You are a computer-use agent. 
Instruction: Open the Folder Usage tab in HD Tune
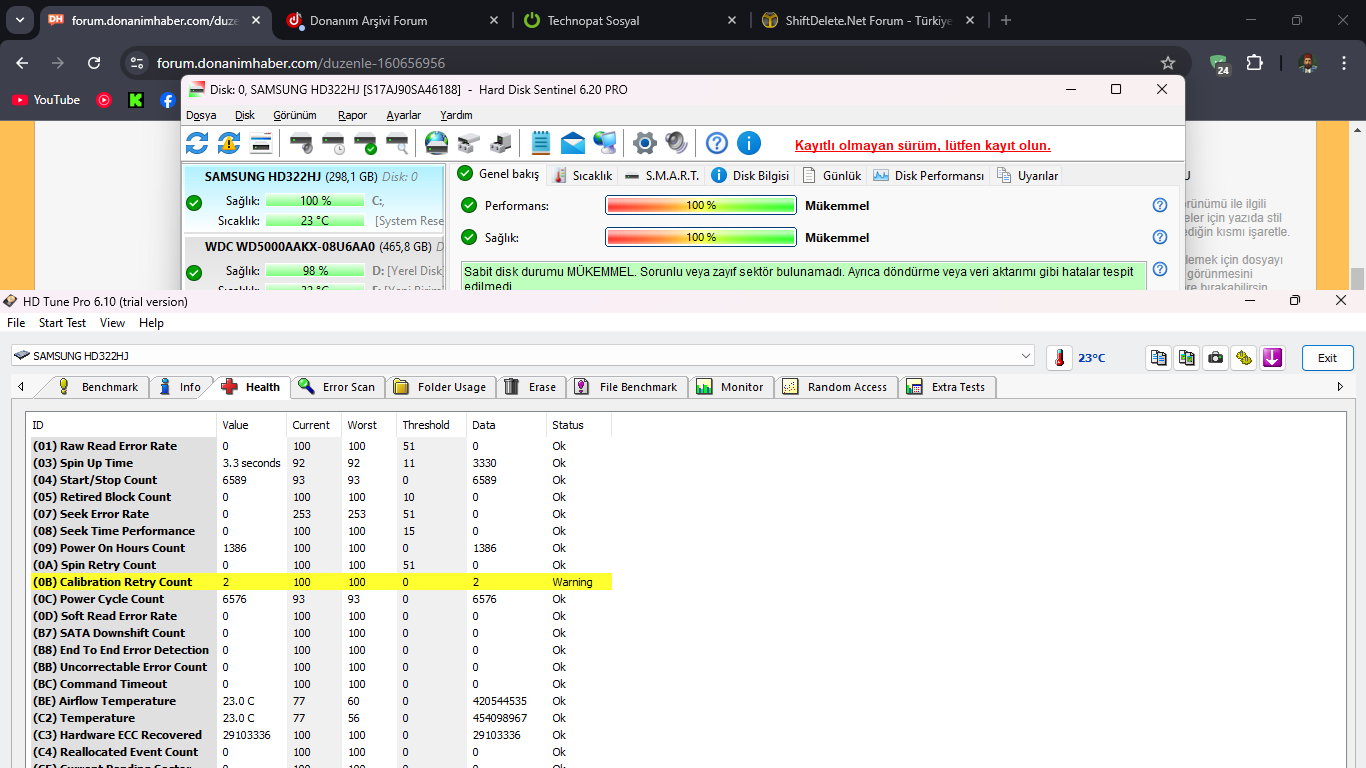click(440, 387)
